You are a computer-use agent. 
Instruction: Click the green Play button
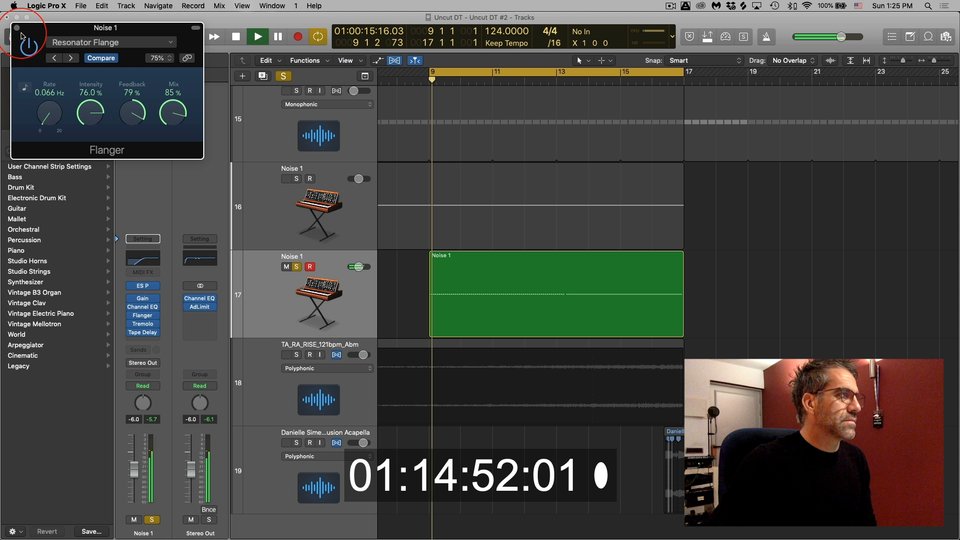click(x=258, y=37)
